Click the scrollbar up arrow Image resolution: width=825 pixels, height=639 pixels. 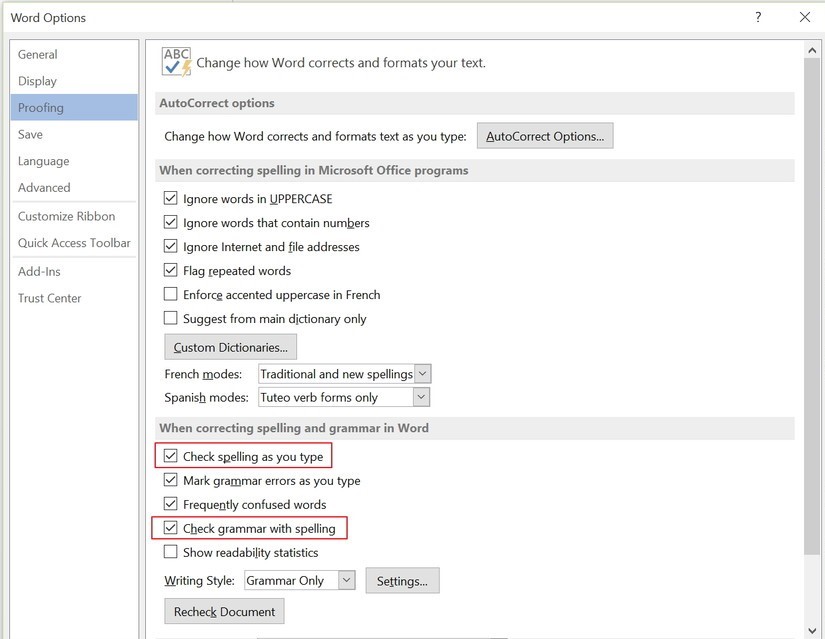pos(812,51)
